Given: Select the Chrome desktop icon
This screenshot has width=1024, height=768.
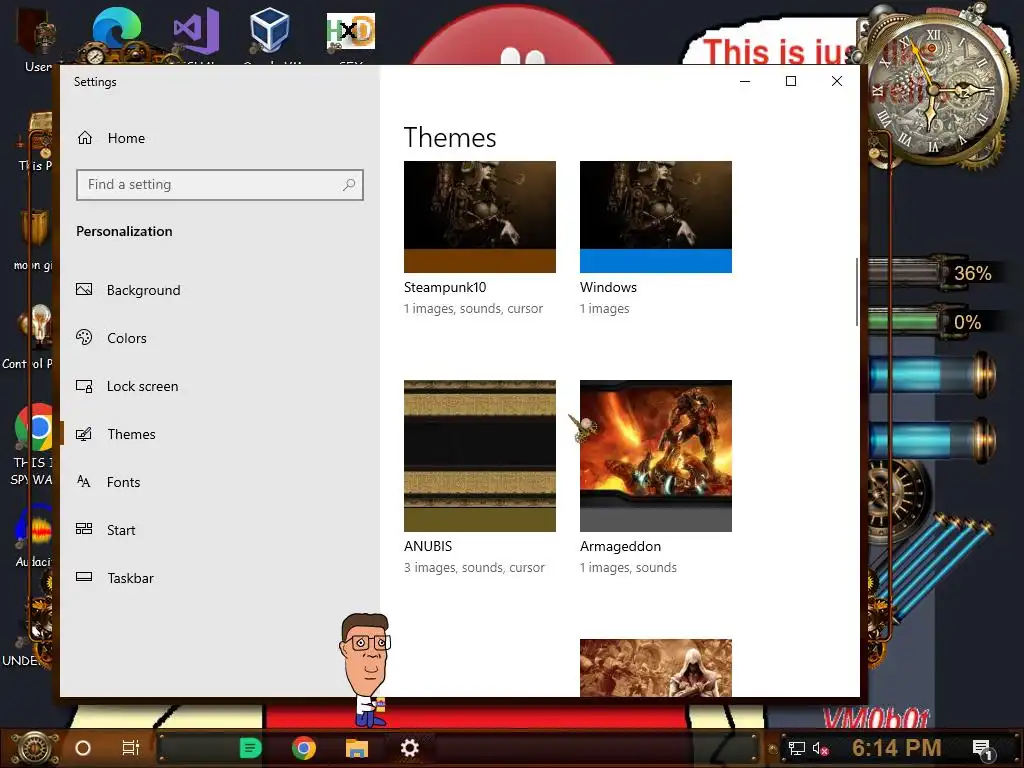Looking at the screenshot, I should click(34, 428).
